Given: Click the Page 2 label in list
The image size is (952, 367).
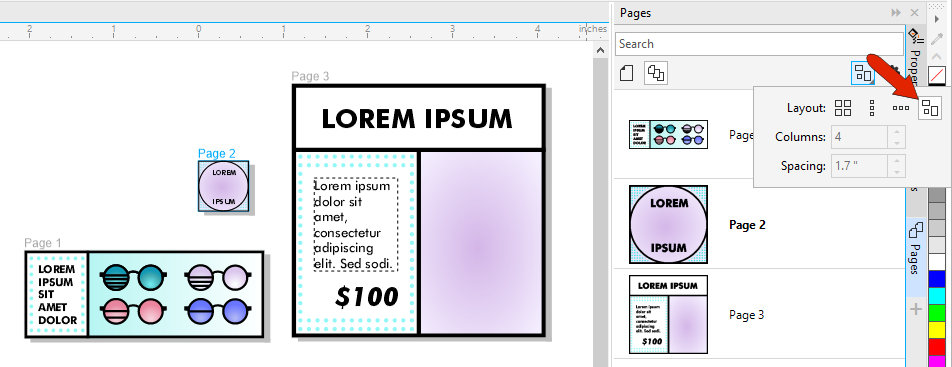Looking at the screenshot, I should 747,225.
